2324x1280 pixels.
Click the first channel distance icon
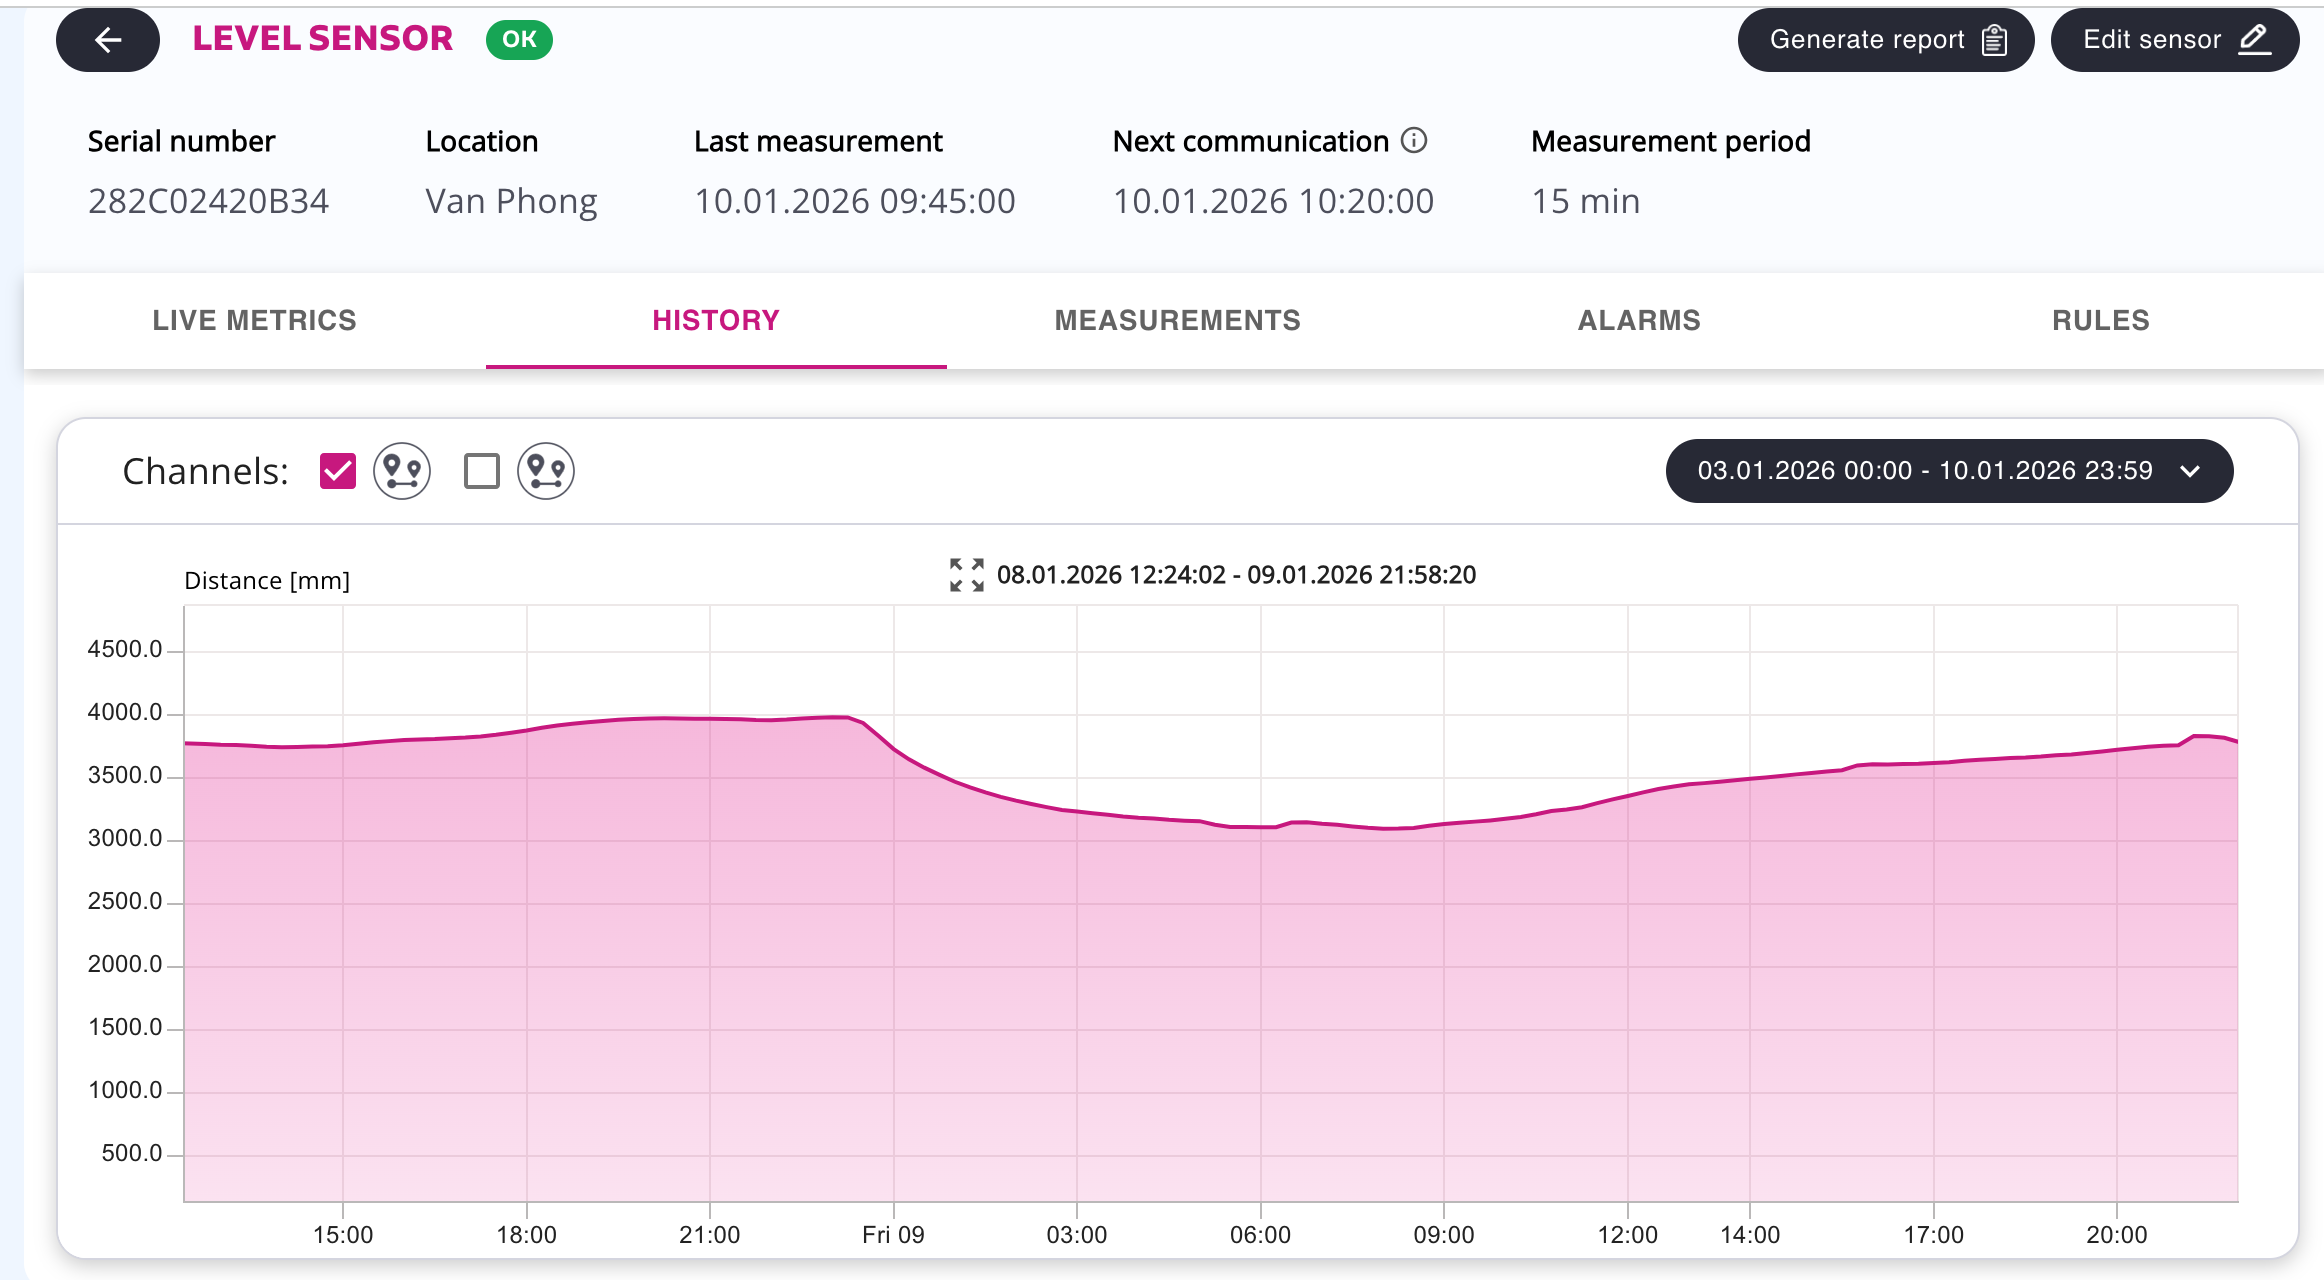click(x=402, y=471)
